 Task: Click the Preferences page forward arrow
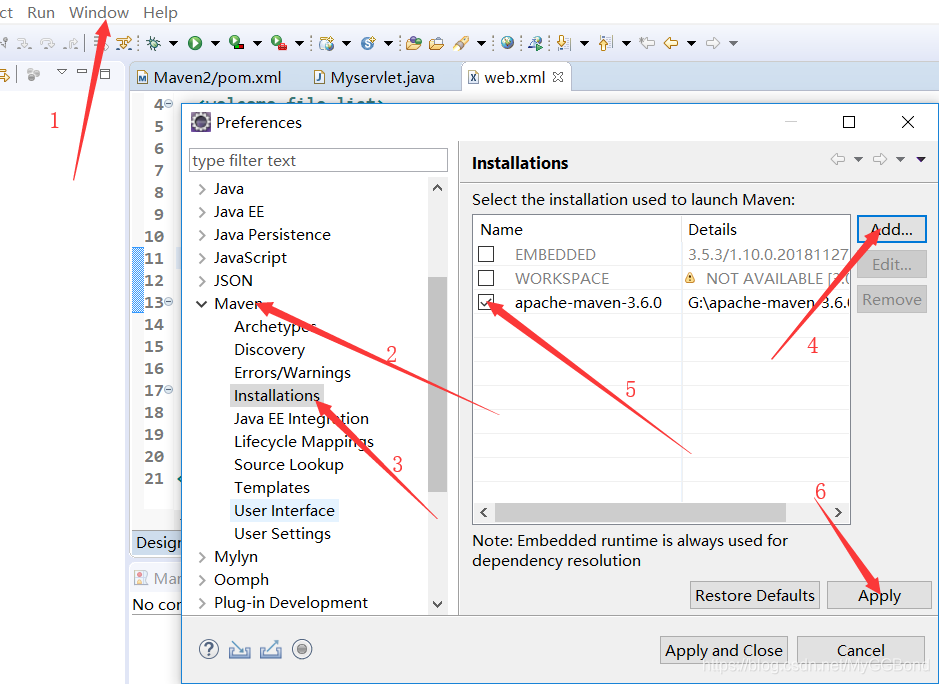point(880,159)
